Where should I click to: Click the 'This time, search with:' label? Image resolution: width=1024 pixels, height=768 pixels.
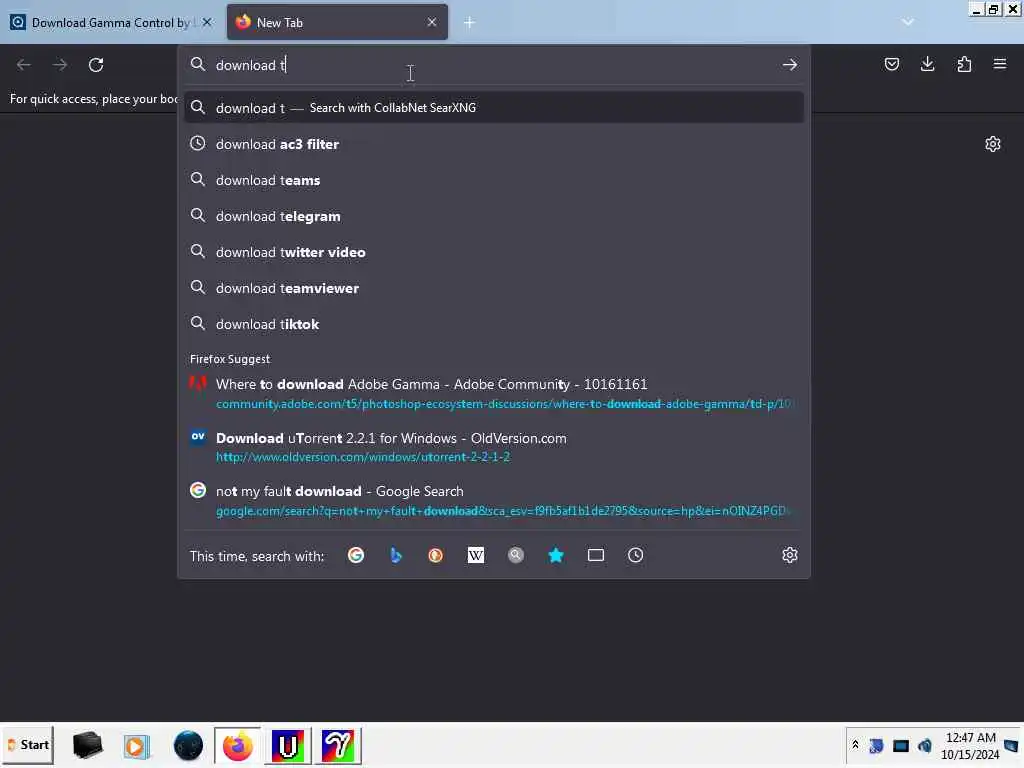[x=257, y=556]
